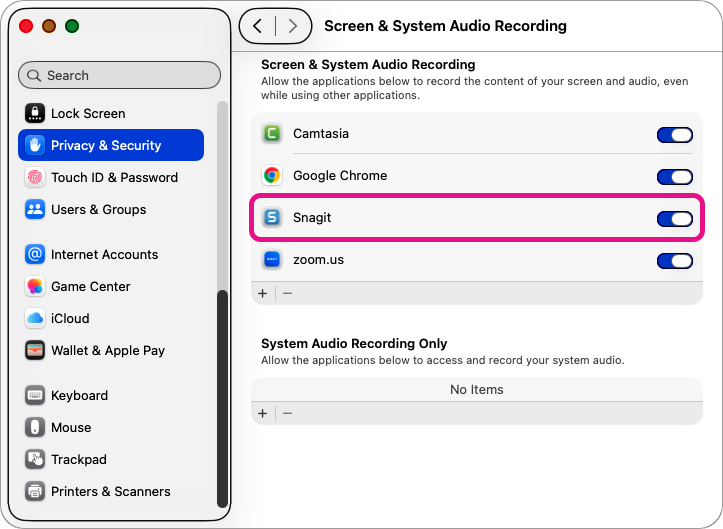
Task: Select the Snagit row label
Action: pyautogui.click(x=312, y=218)
